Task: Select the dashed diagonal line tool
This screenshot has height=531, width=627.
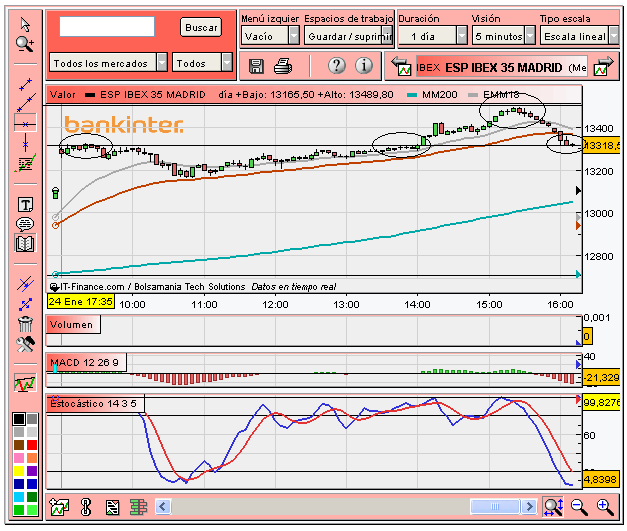Action: pyautogui.click(x=25, y=304)
